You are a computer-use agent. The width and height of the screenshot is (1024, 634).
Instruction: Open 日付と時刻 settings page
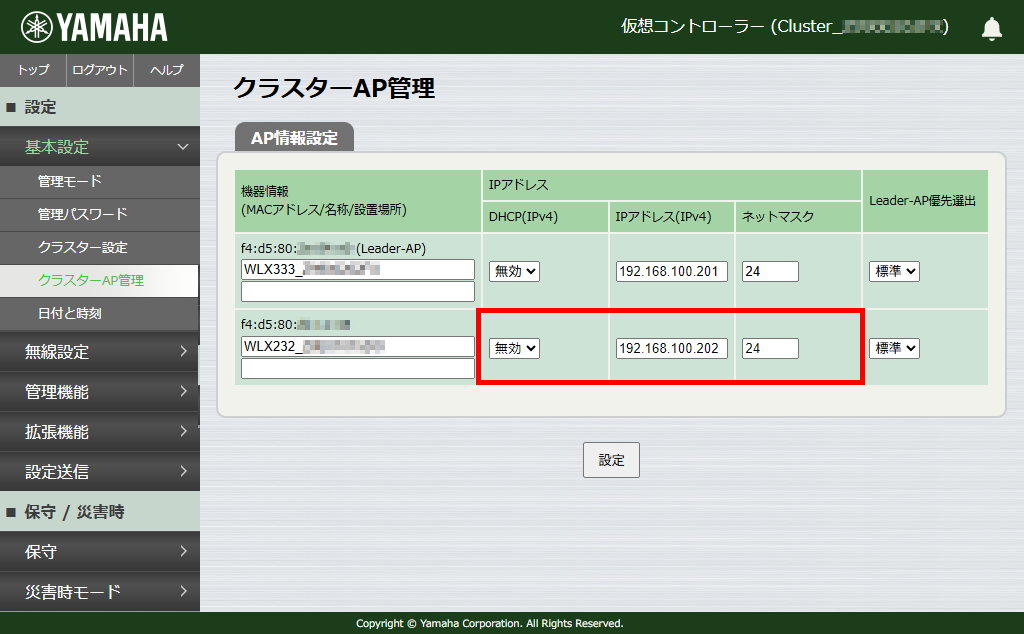tap(100, 313)
